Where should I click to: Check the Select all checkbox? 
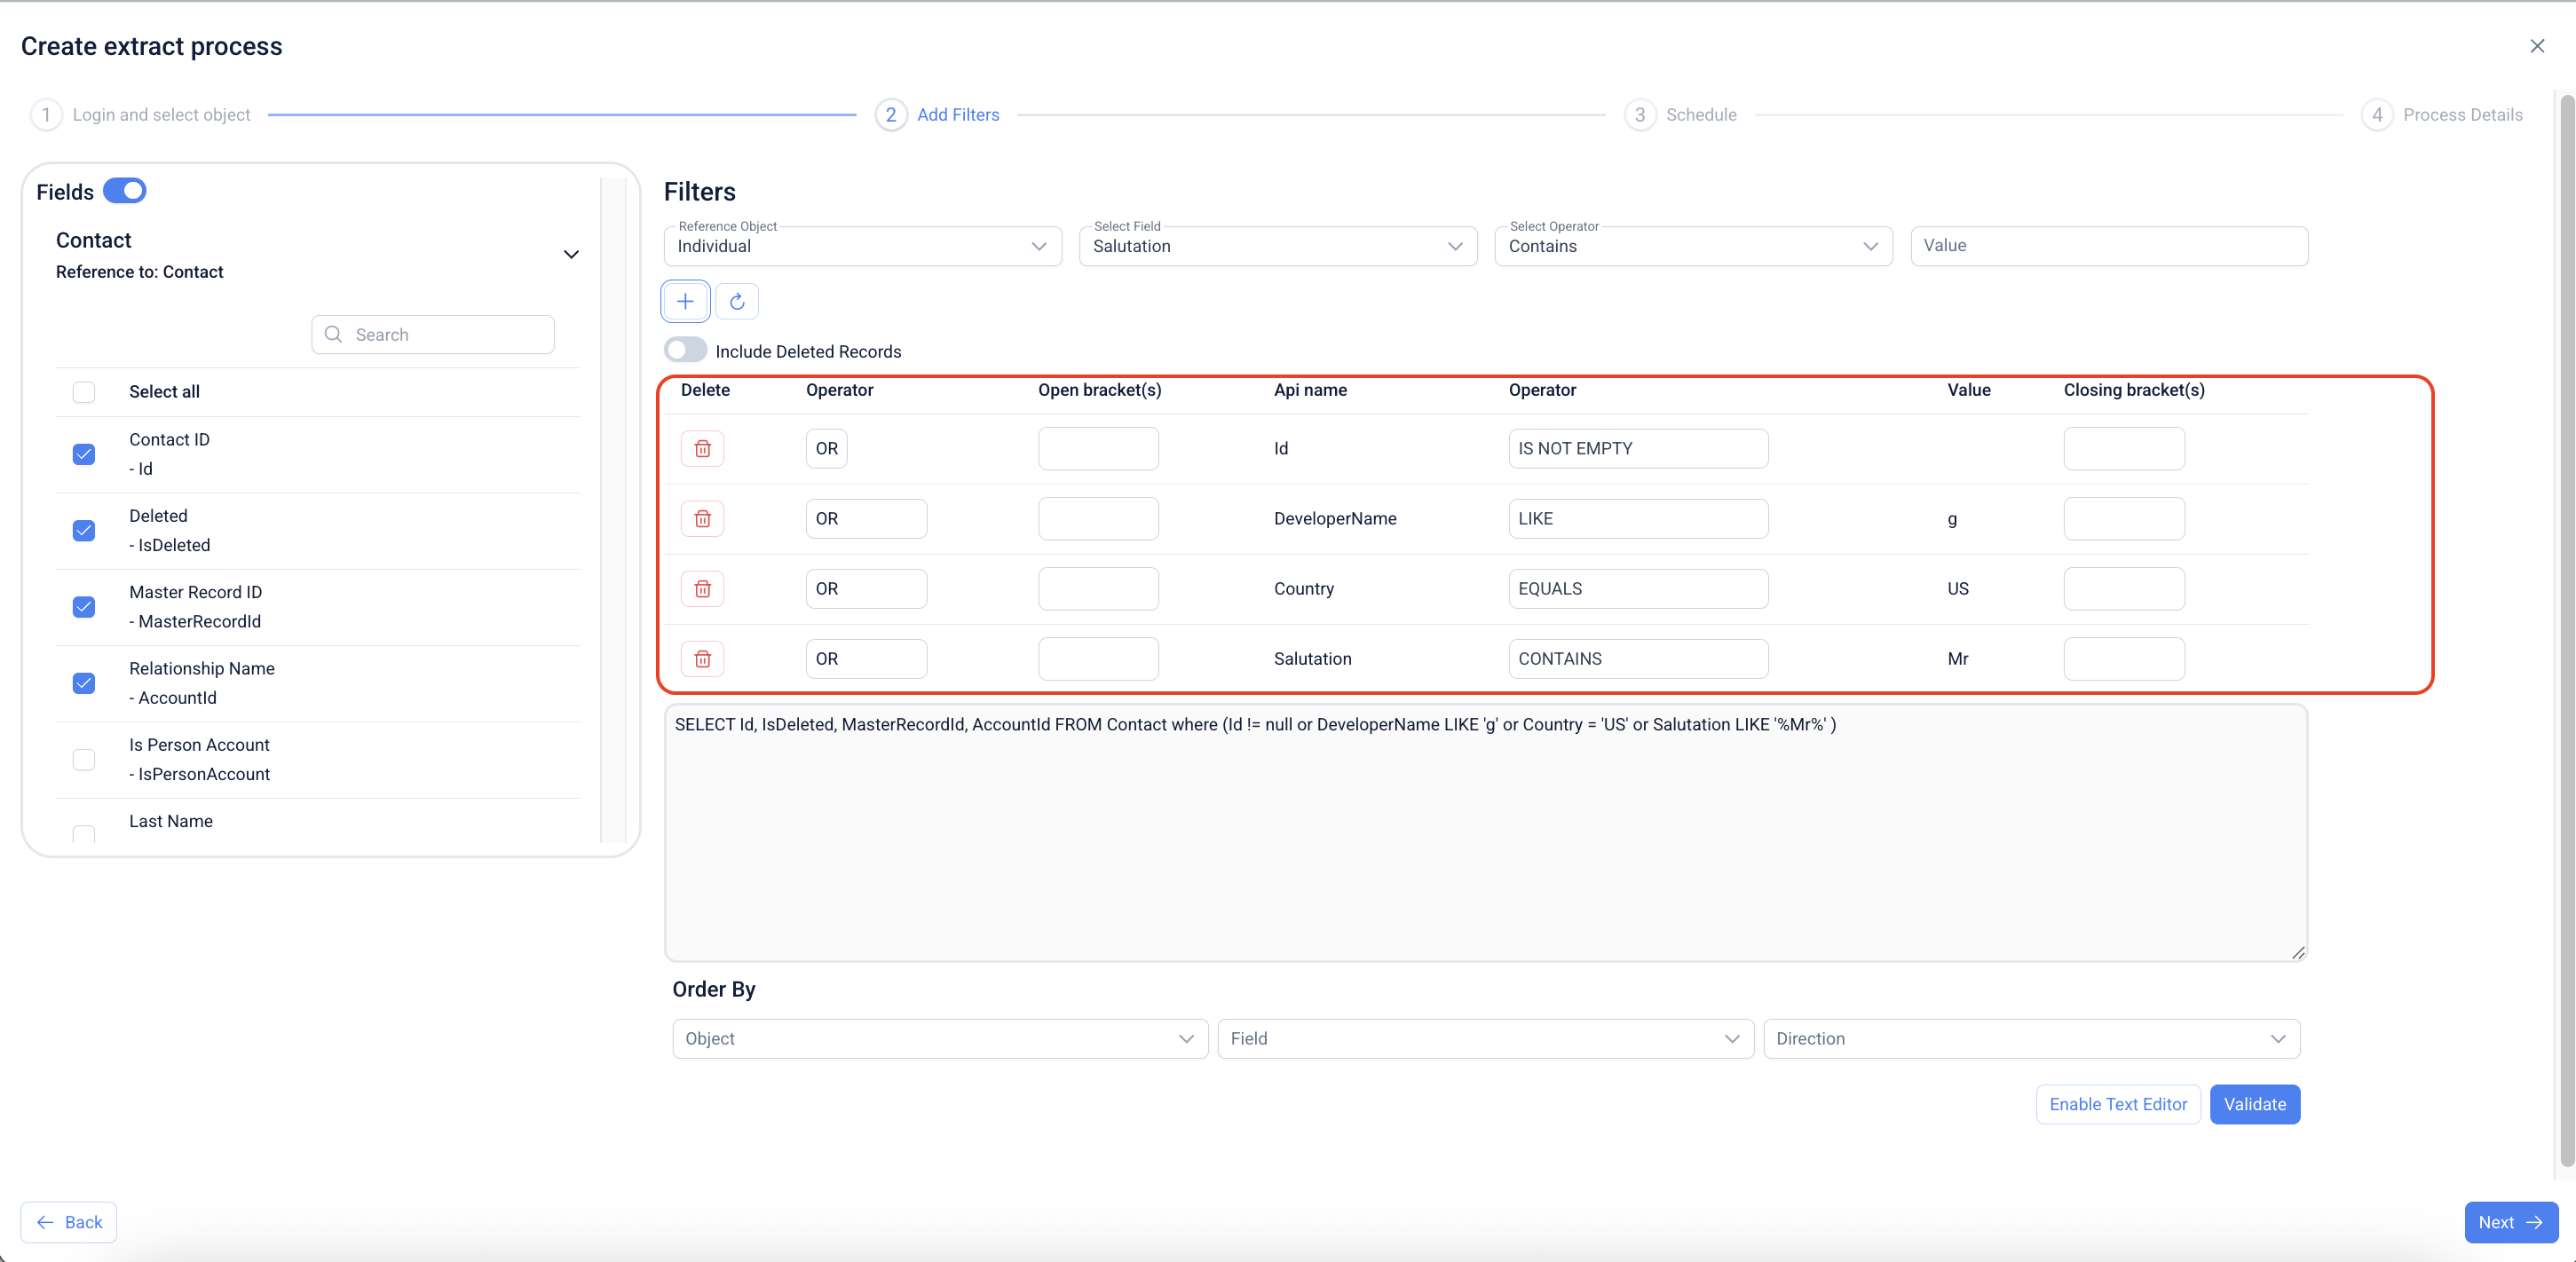[84, 391]
